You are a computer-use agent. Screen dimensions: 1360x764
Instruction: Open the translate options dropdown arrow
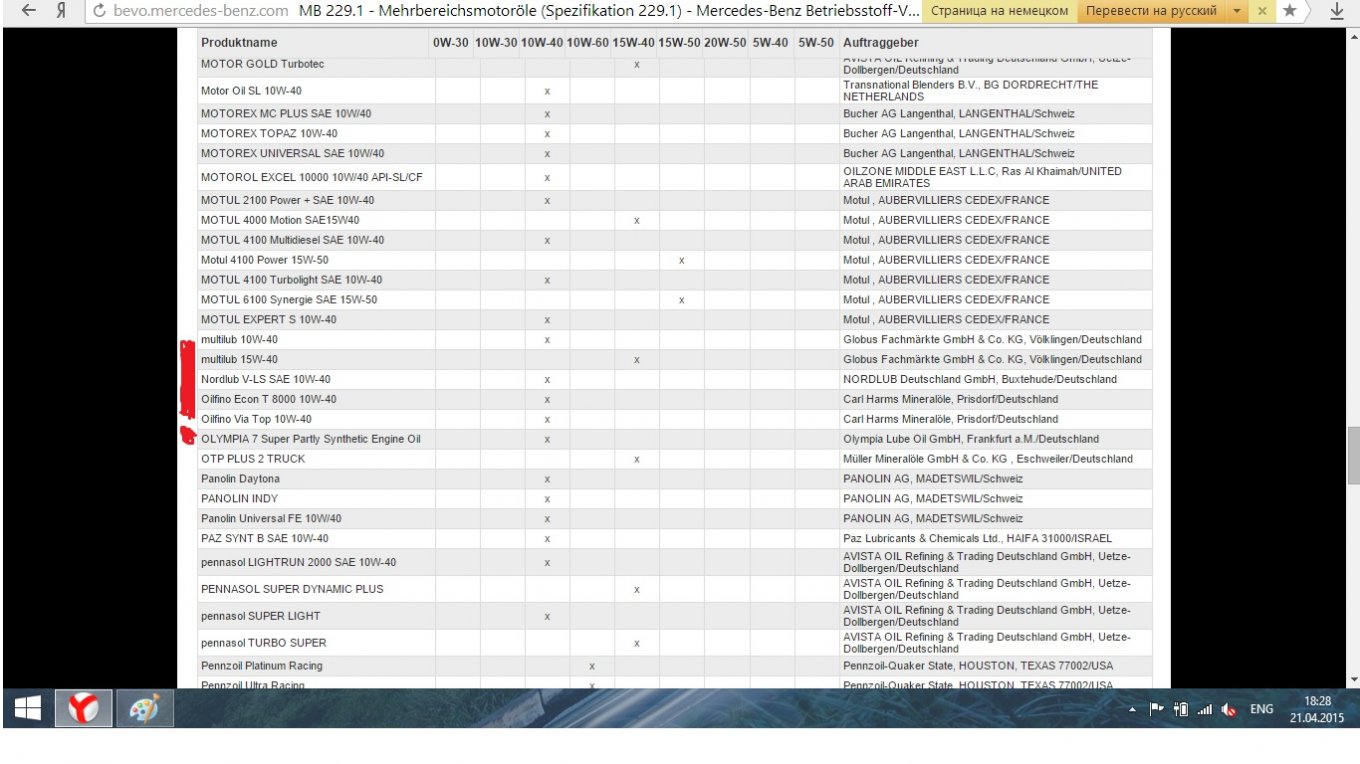(1236, 11)
